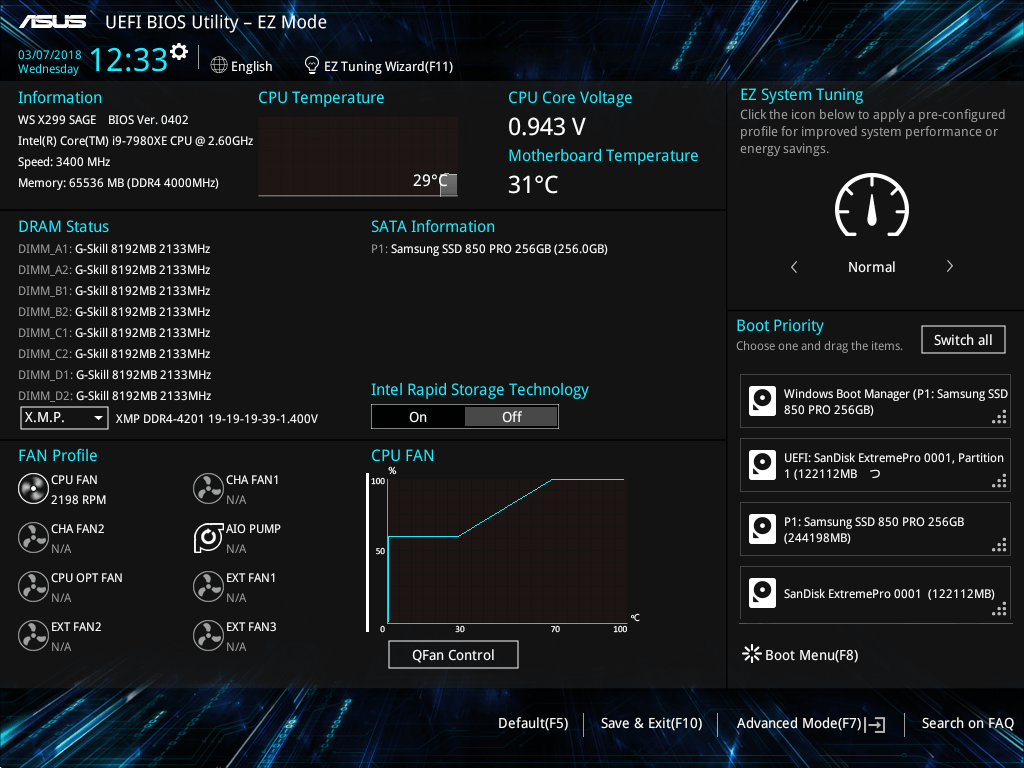Turn Intel Rapid Storage Technology On
Screen dimensions: 1024x768
[x=418, y=417]
